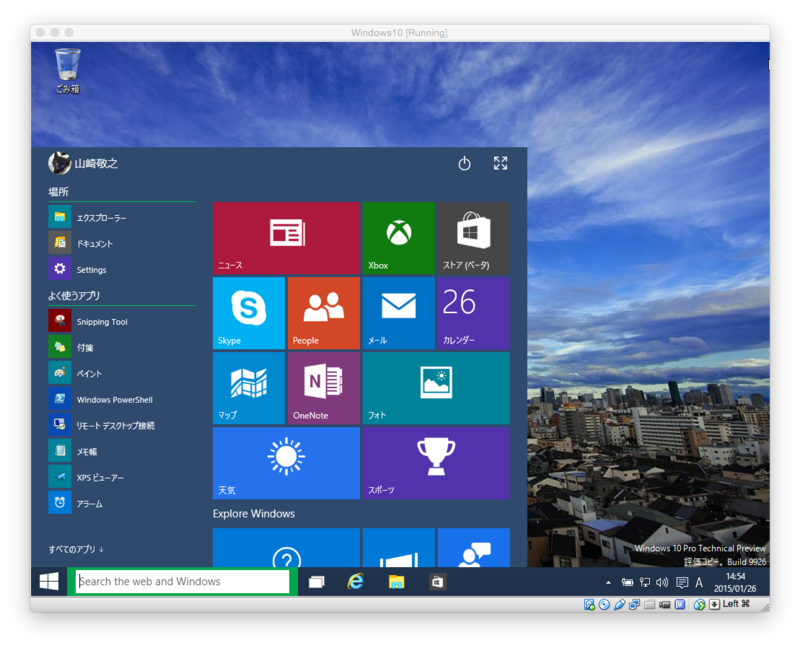Open the ニュース news tile

286,238
